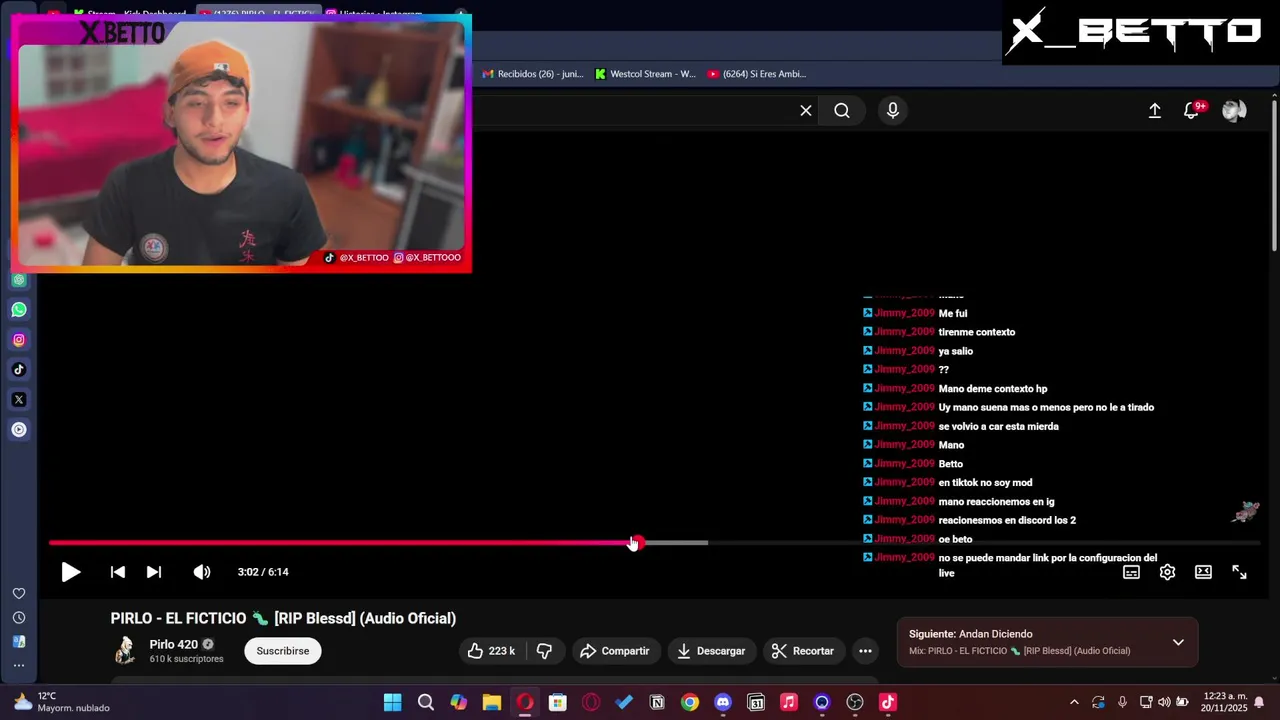Open Google Chrome from the taskbar
This screenshot has width=1280, height=720.
[690, 703]
